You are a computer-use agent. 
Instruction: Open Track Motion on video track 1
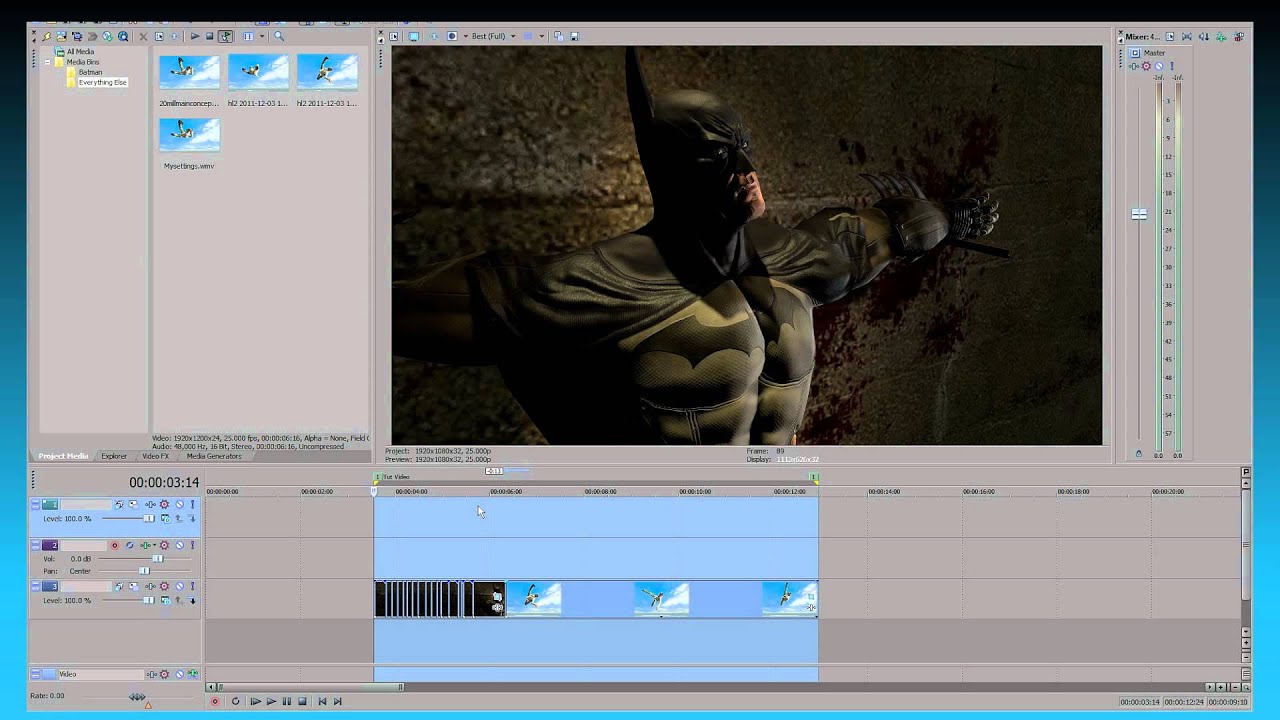tap(134, 504)
